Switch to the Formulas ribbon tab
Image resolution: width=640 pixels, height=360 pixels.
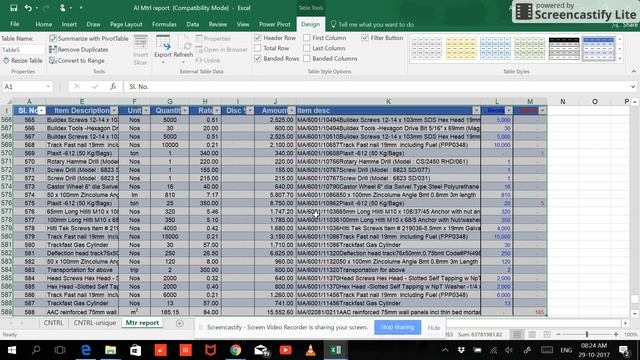[x=164, y=24]
